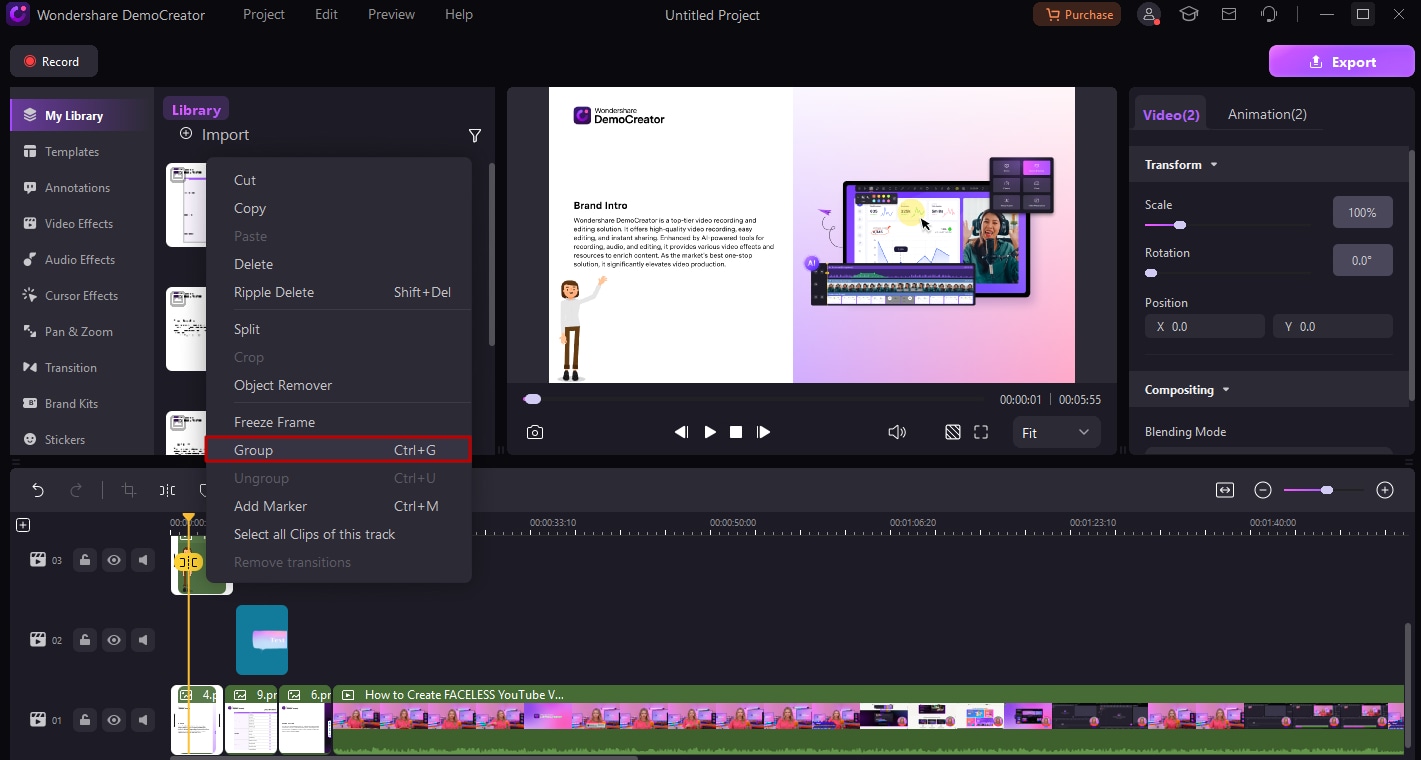Play the preview video
The image size is (1421, 760).
(710, 432)
